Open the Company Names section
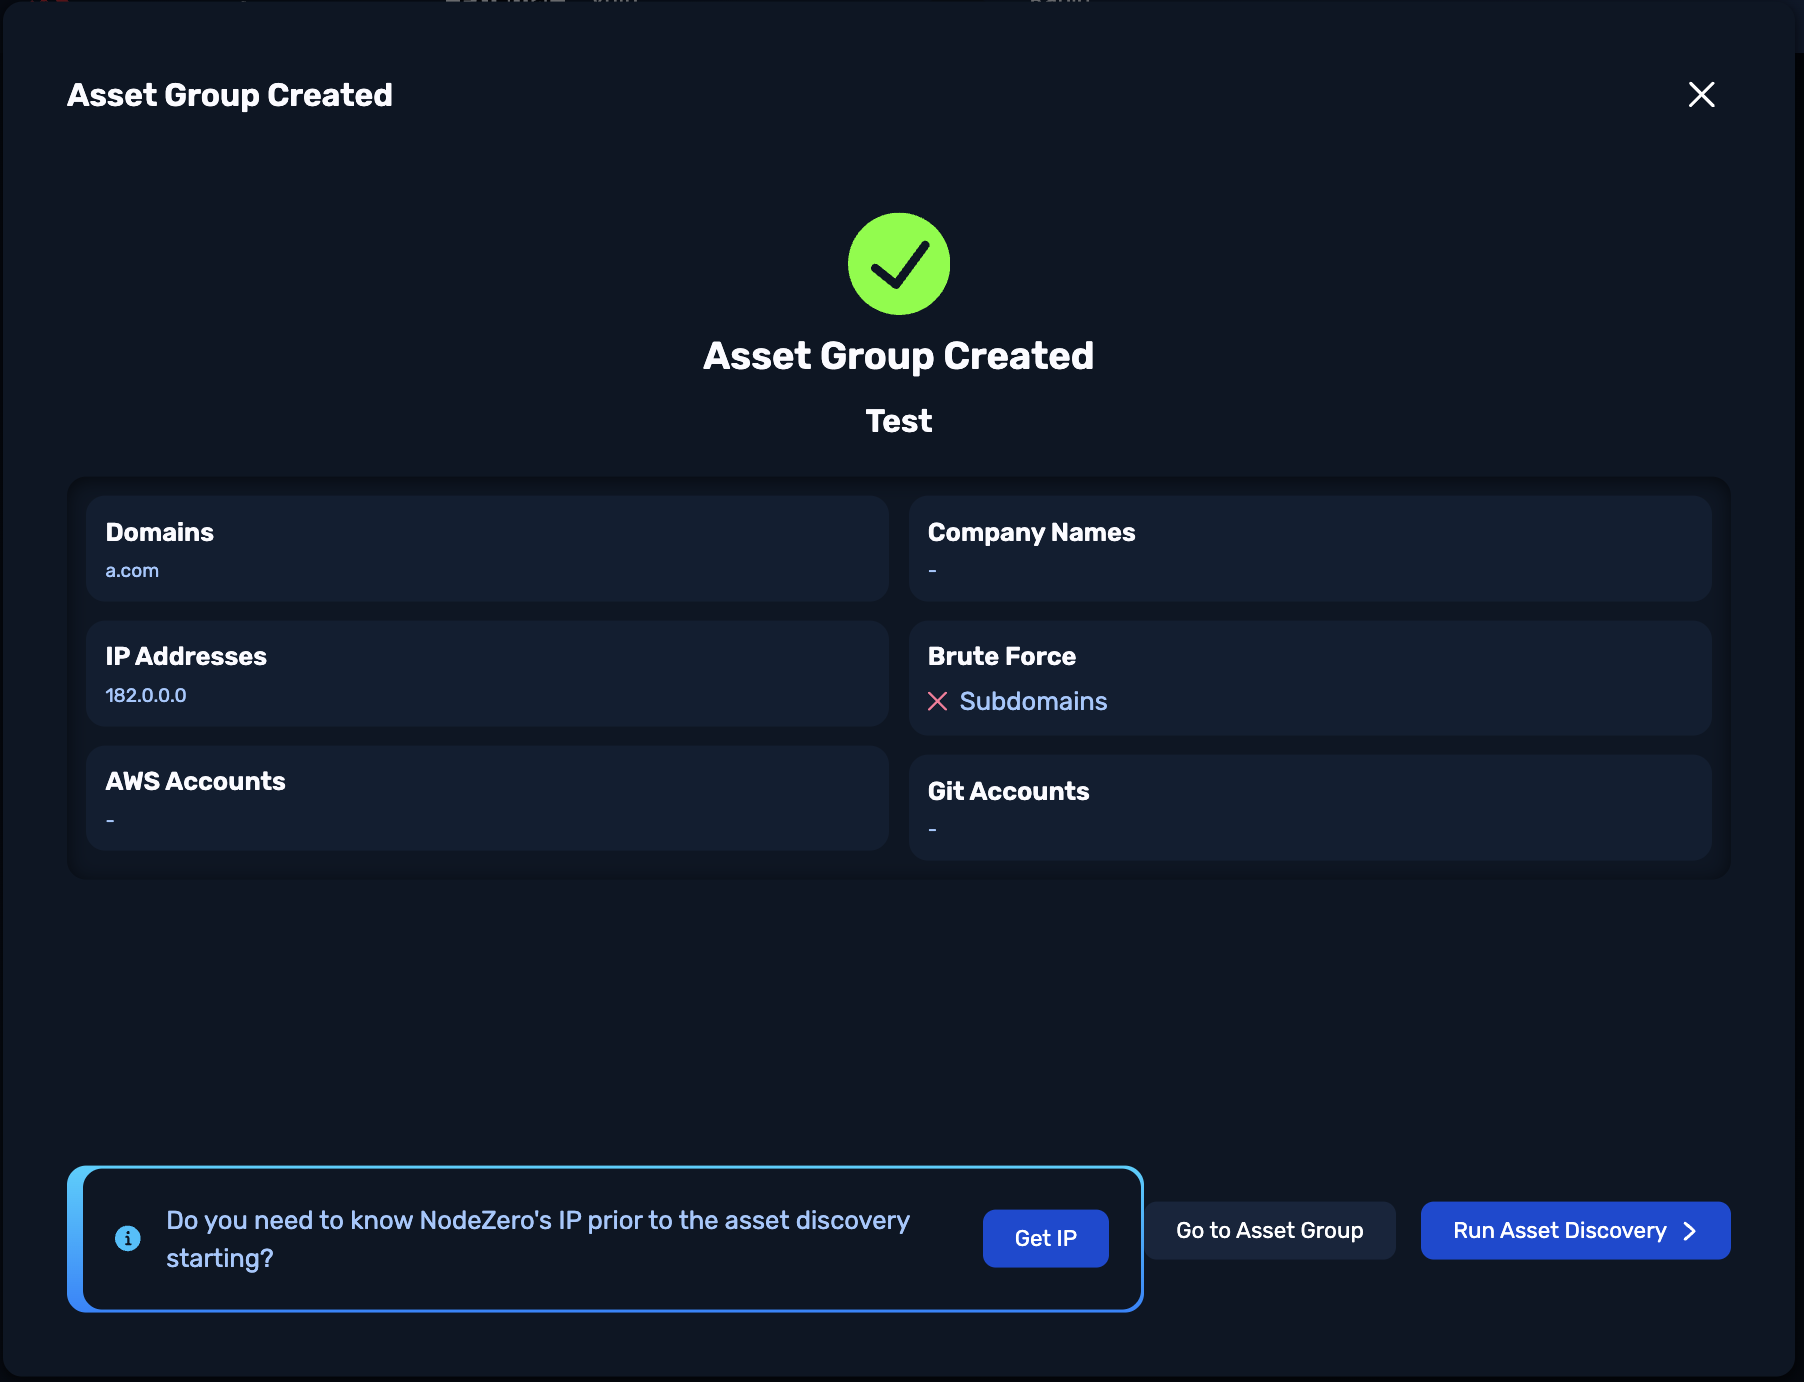 coord(1310,549)
